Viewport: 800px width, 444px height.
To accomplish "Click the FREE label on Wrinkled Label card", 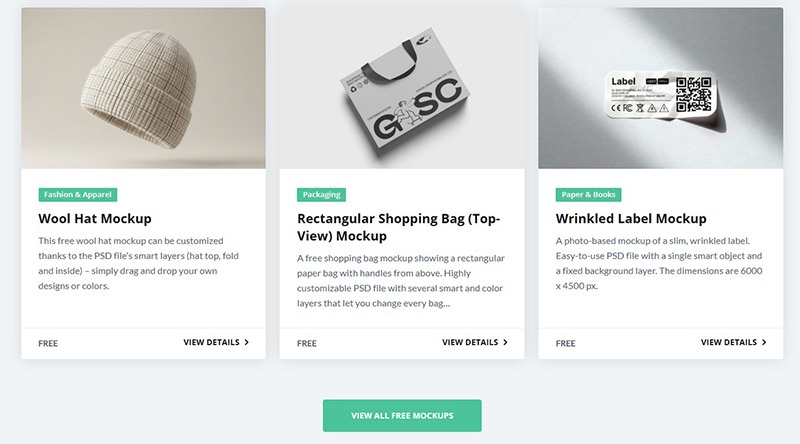I will coord(565,343).
